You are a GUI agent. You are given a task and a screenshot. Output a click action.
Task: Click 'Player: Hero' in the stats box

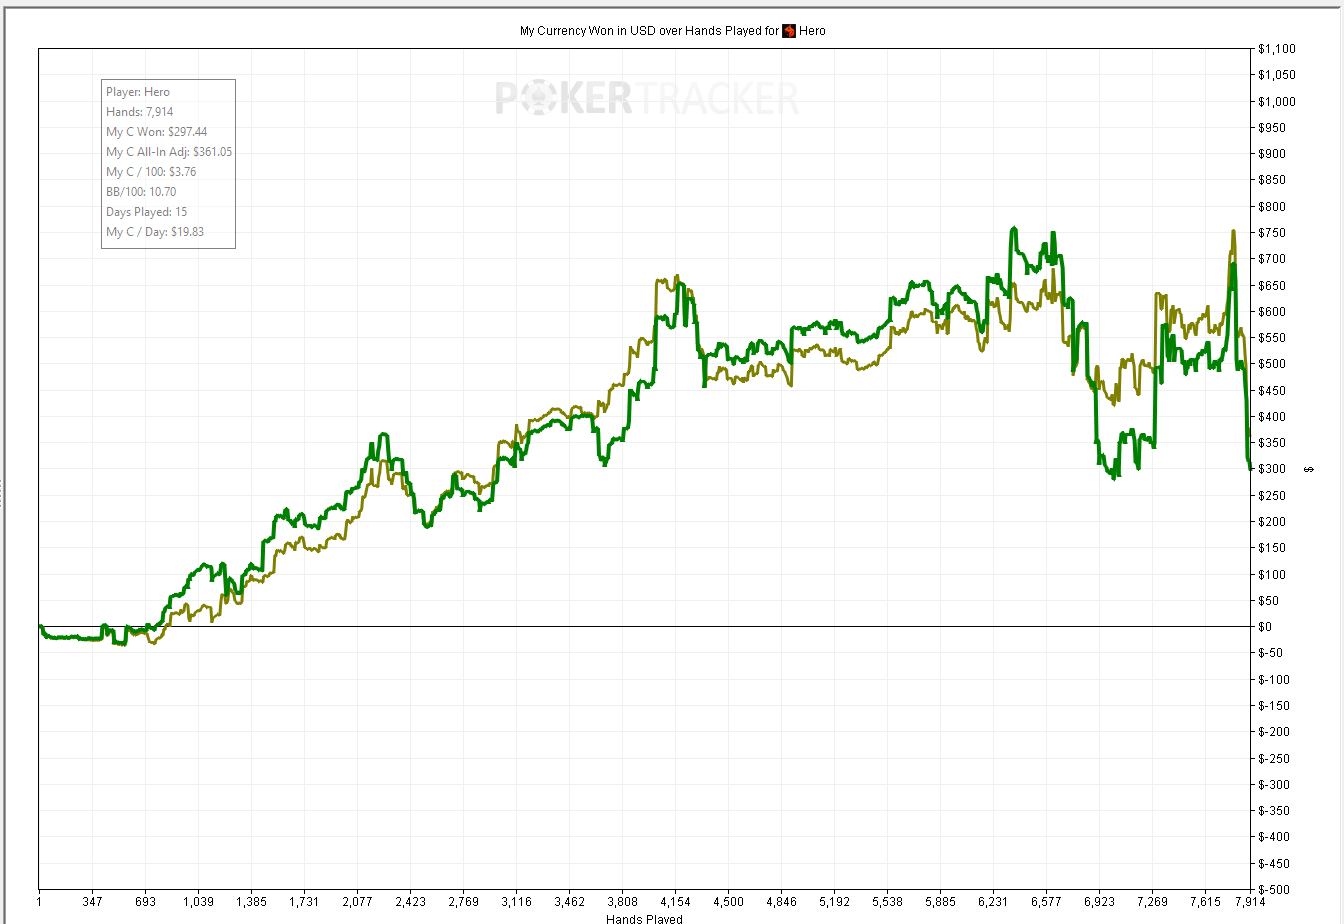click(x=138, y=92)
